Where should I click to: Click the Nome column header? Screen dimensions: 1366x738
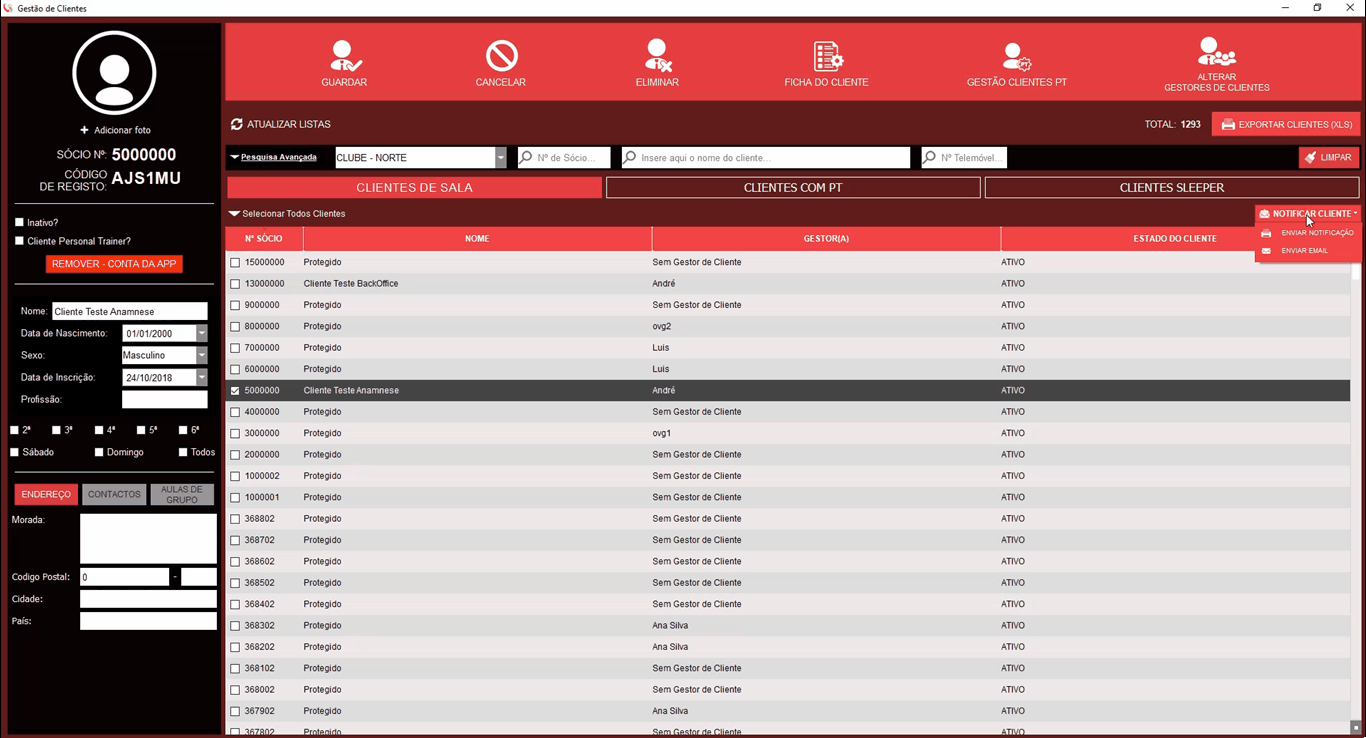click(477, 239)
